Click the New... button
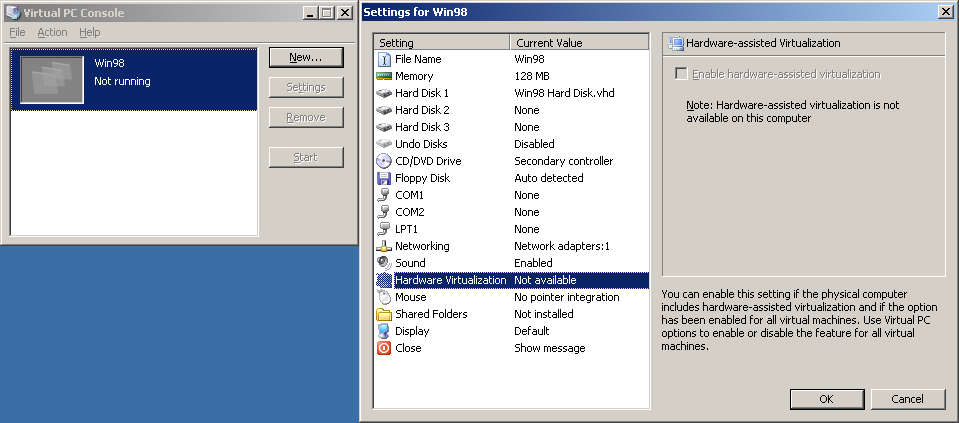Viewport: 959px width, 423px height. [305, 57]
